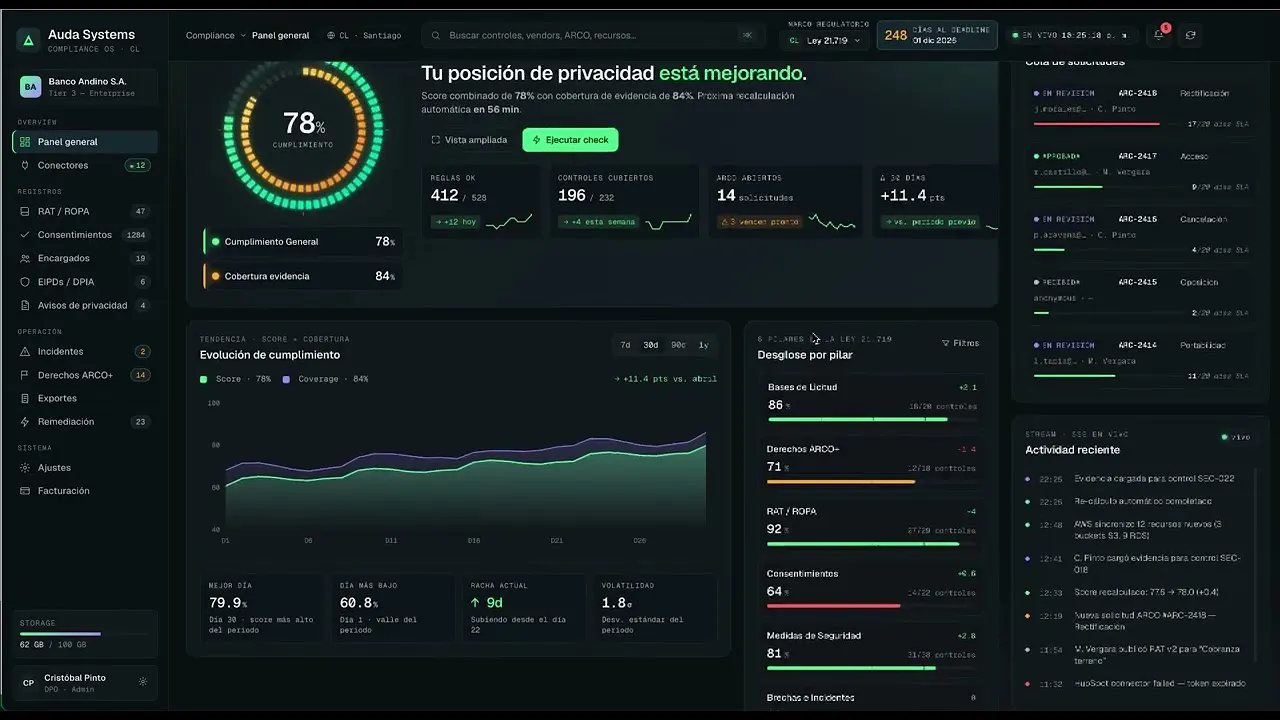The height and width of the screenshot is (720, 1280).
Task: Toggle the Coverage legend in chart
Action: pos(326,379)
